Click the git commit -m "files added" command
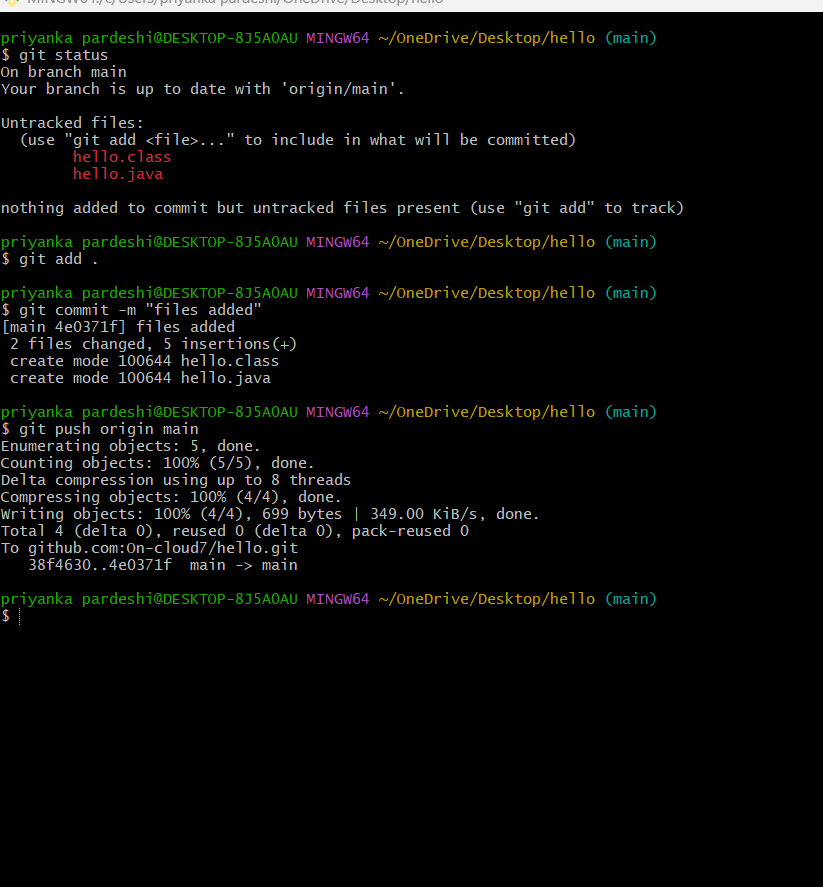Viewport: 823px width, 887px height. click(131, 309)
